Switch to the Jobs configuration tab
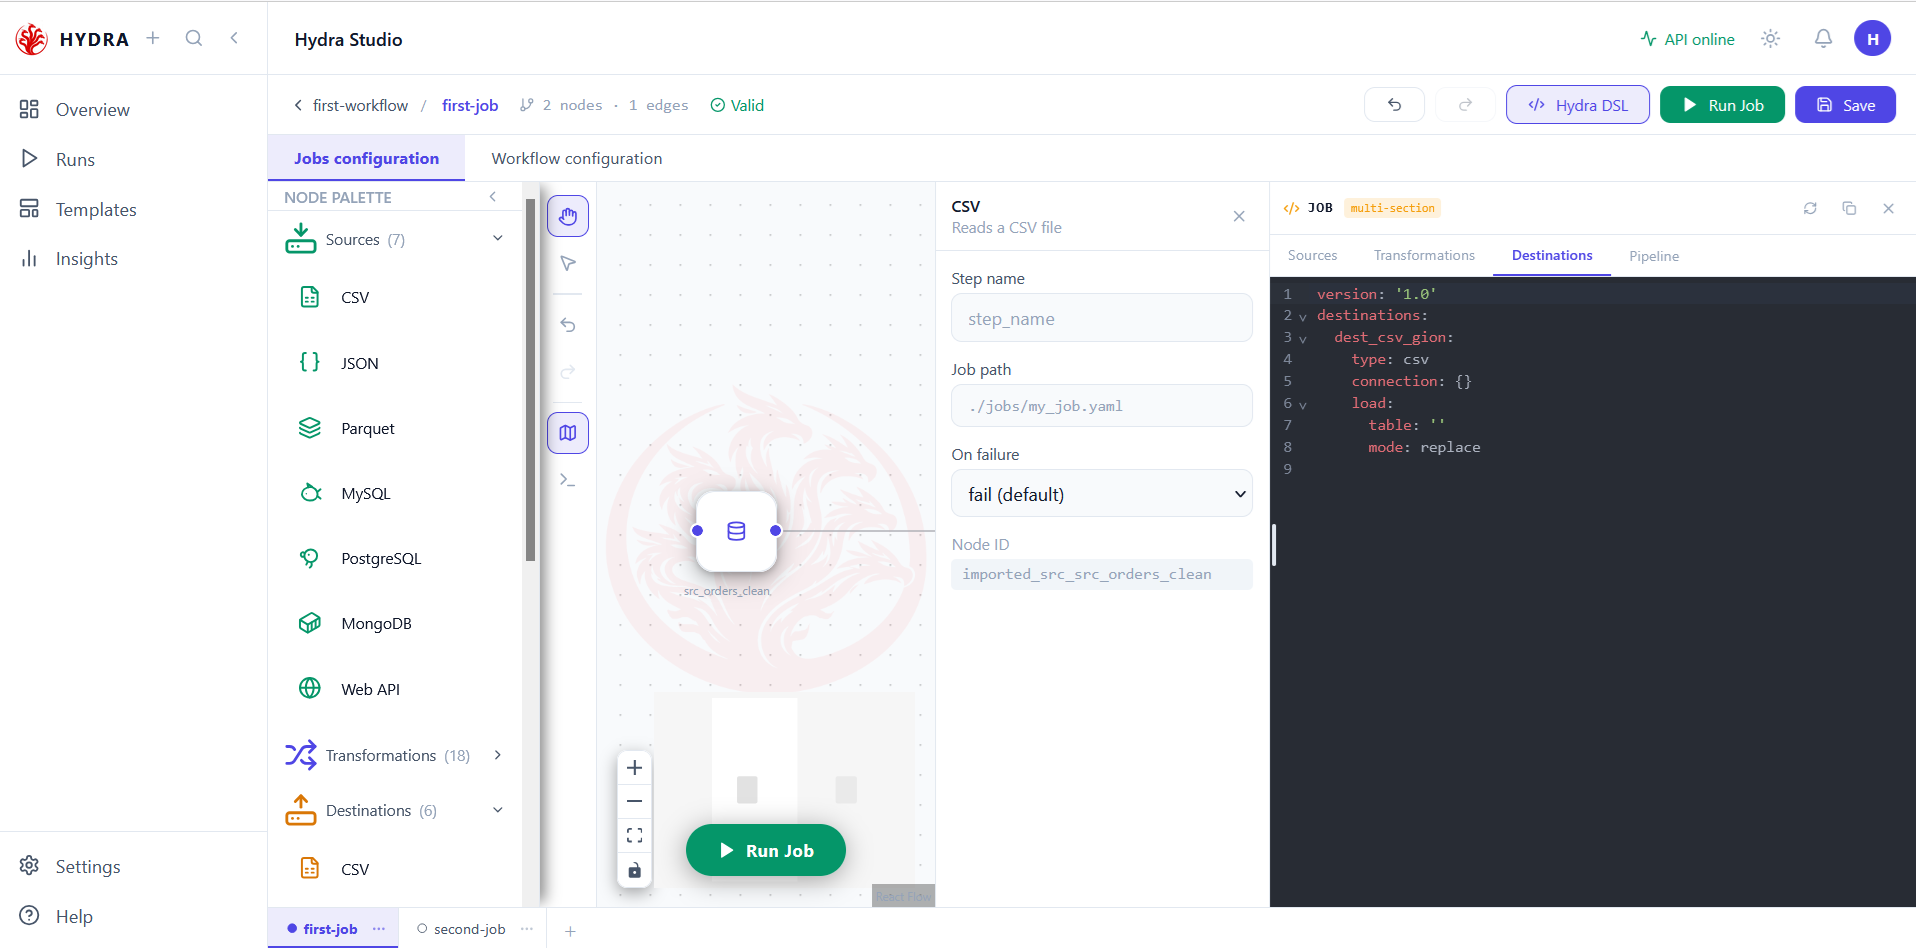 (366, 158)
